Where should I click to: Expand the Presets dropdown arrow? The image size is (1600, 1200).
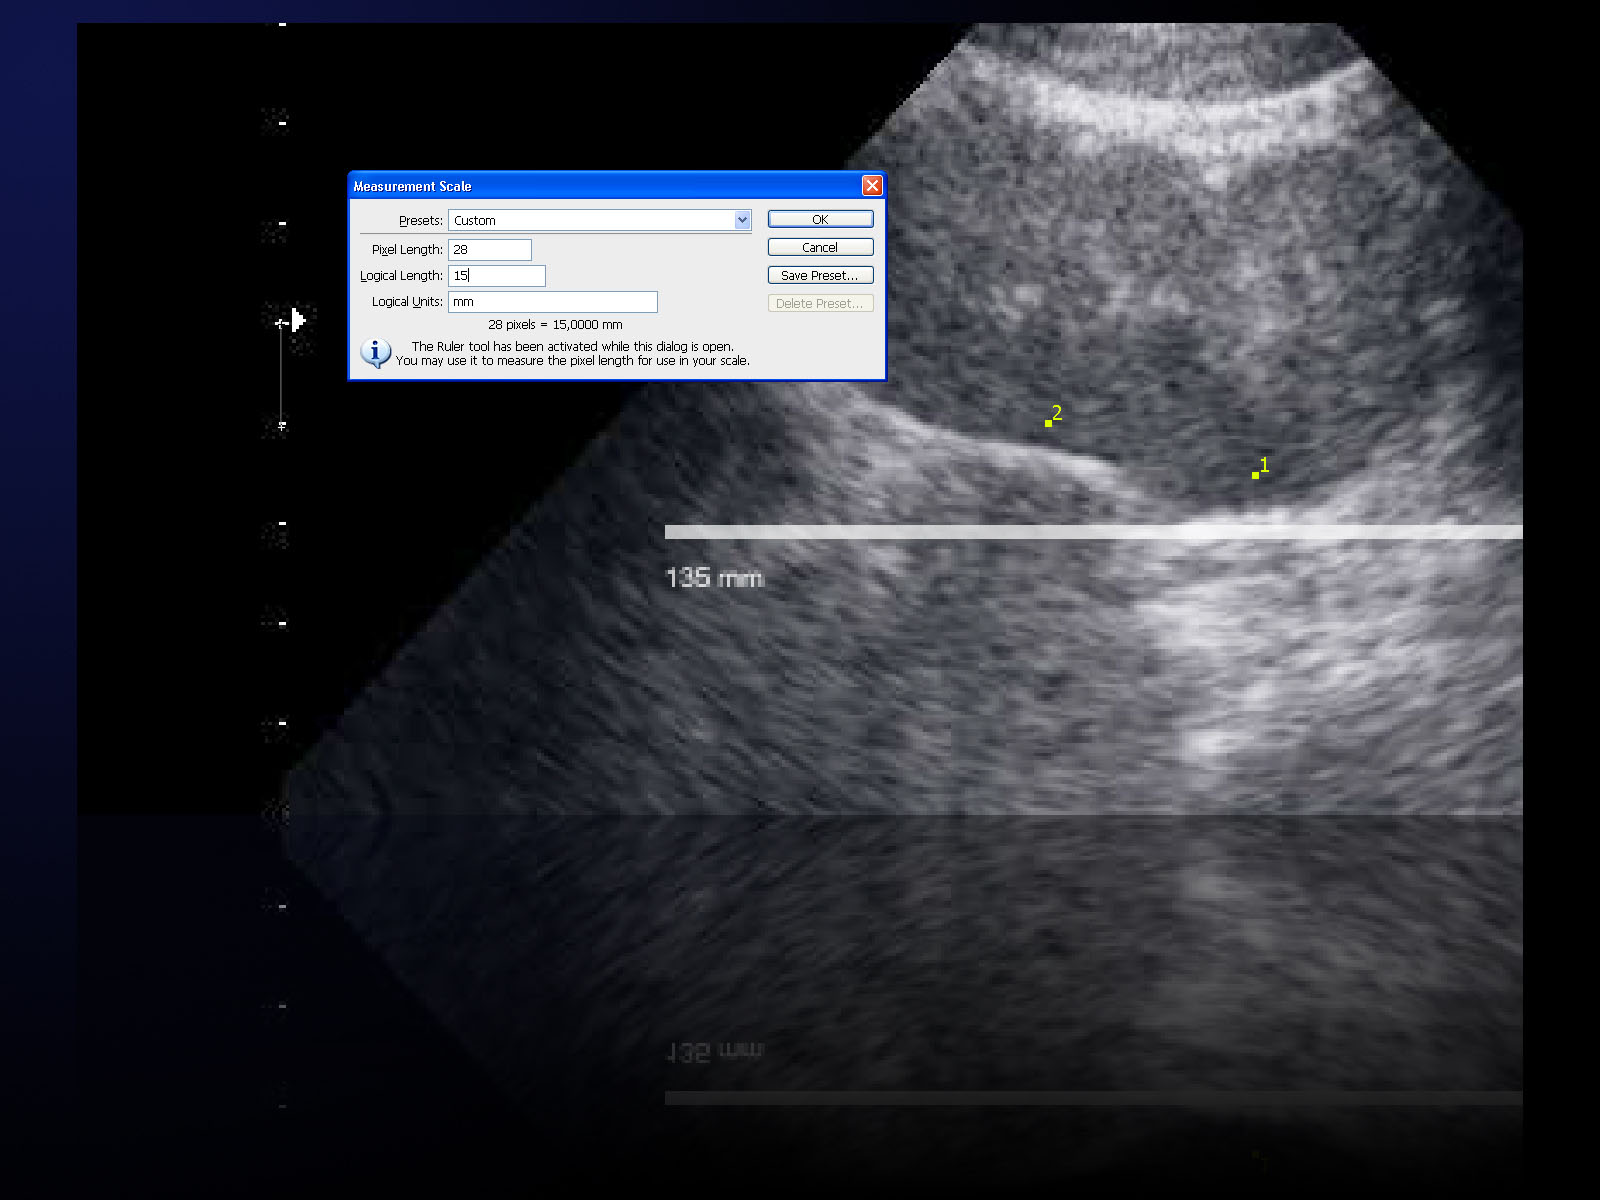[x=742, y=220]
